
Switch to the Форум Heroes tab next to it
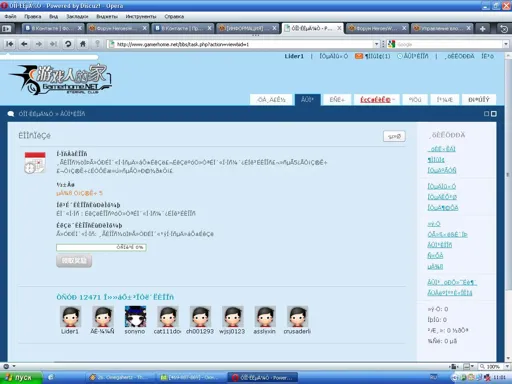117,28
